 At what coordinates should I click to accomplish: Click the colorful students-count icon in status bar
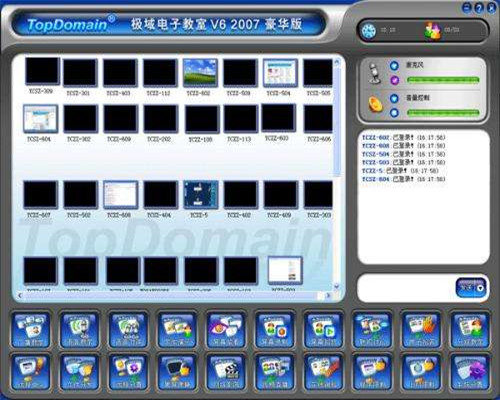tap(433, 31)
